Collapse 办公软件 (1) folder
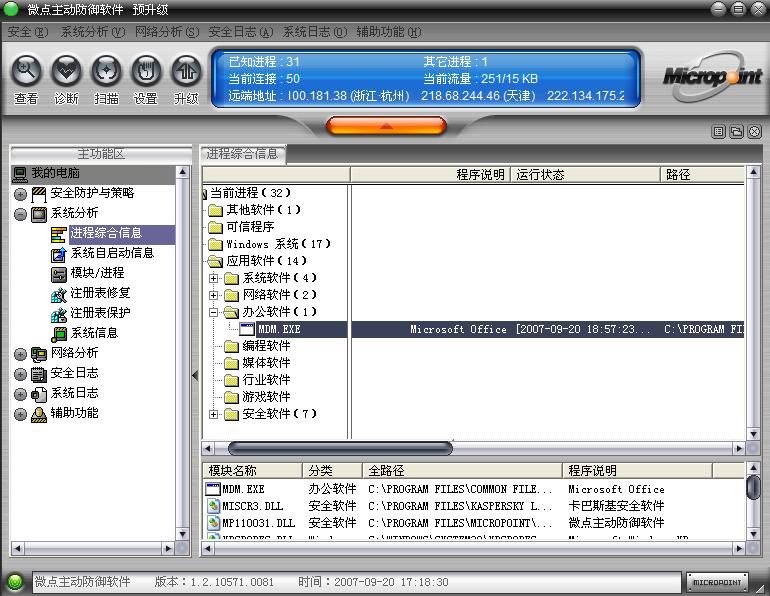The image size is (770, 596). [x=213, y=312]
